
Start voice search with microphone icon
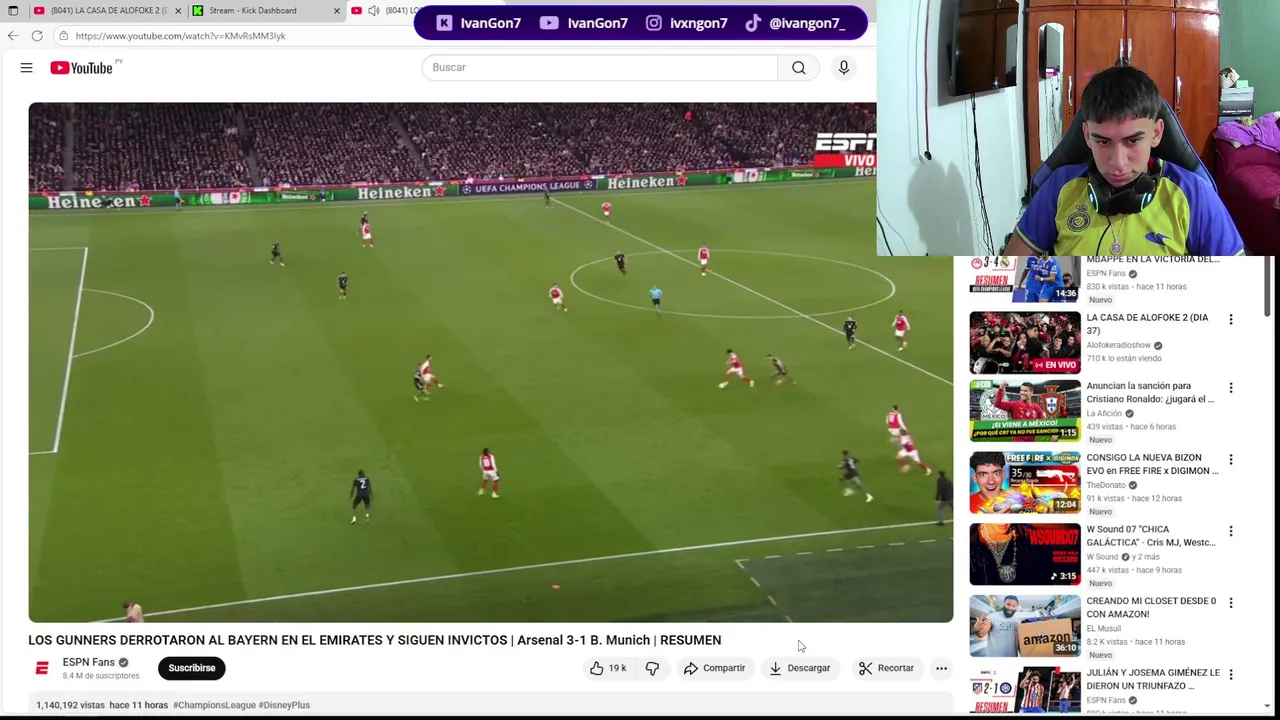pyautogui.click(x=843, y=67)
